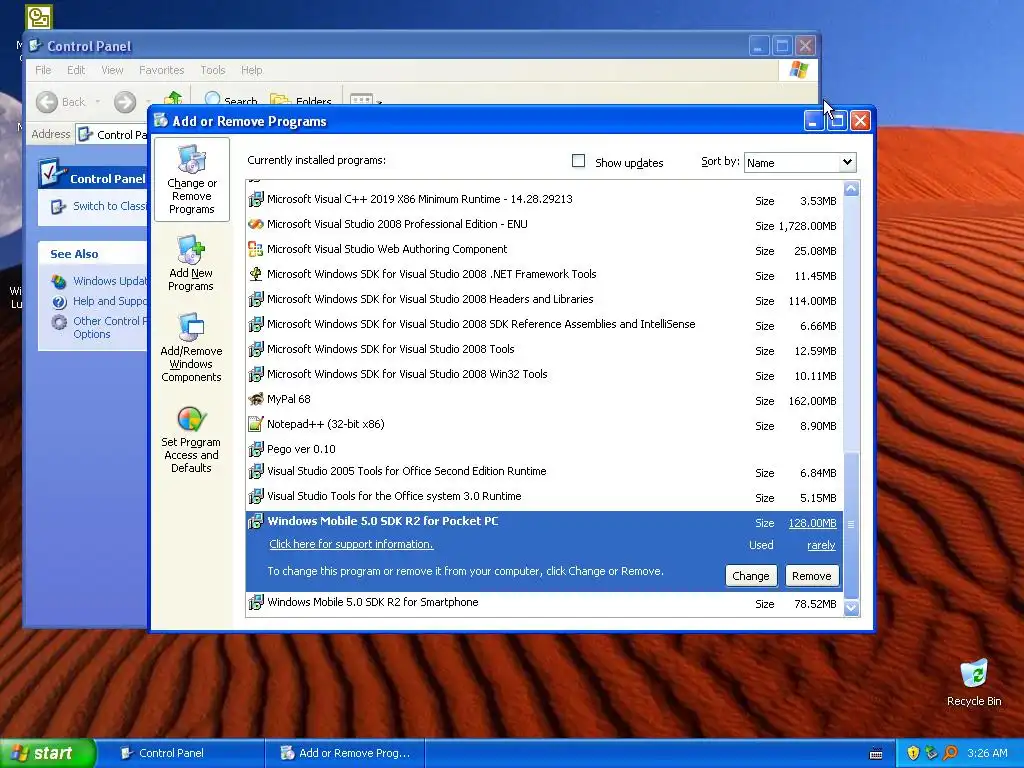Click the MyPal 68 raccoon icon
Viewport: 1024px width, 768px height.
pyautogui.click(x=256, y=399)
